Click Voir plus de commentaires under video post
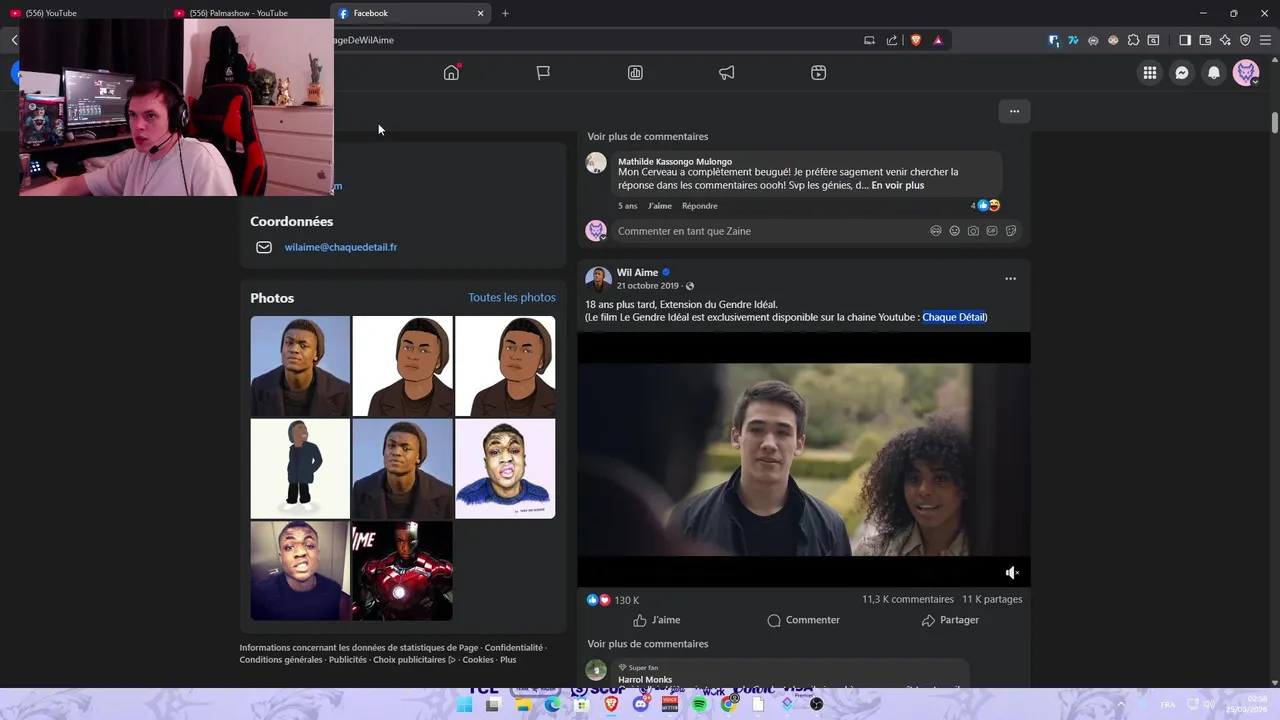The width and height of the screenshot is (1280, 720). point(648,644)
